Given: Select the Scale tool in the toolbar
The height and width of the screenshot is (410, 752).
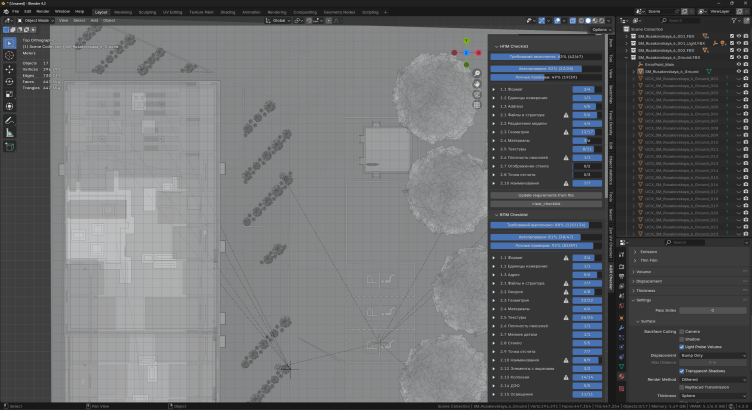Looking at the screenshot, I should point(10,92).
